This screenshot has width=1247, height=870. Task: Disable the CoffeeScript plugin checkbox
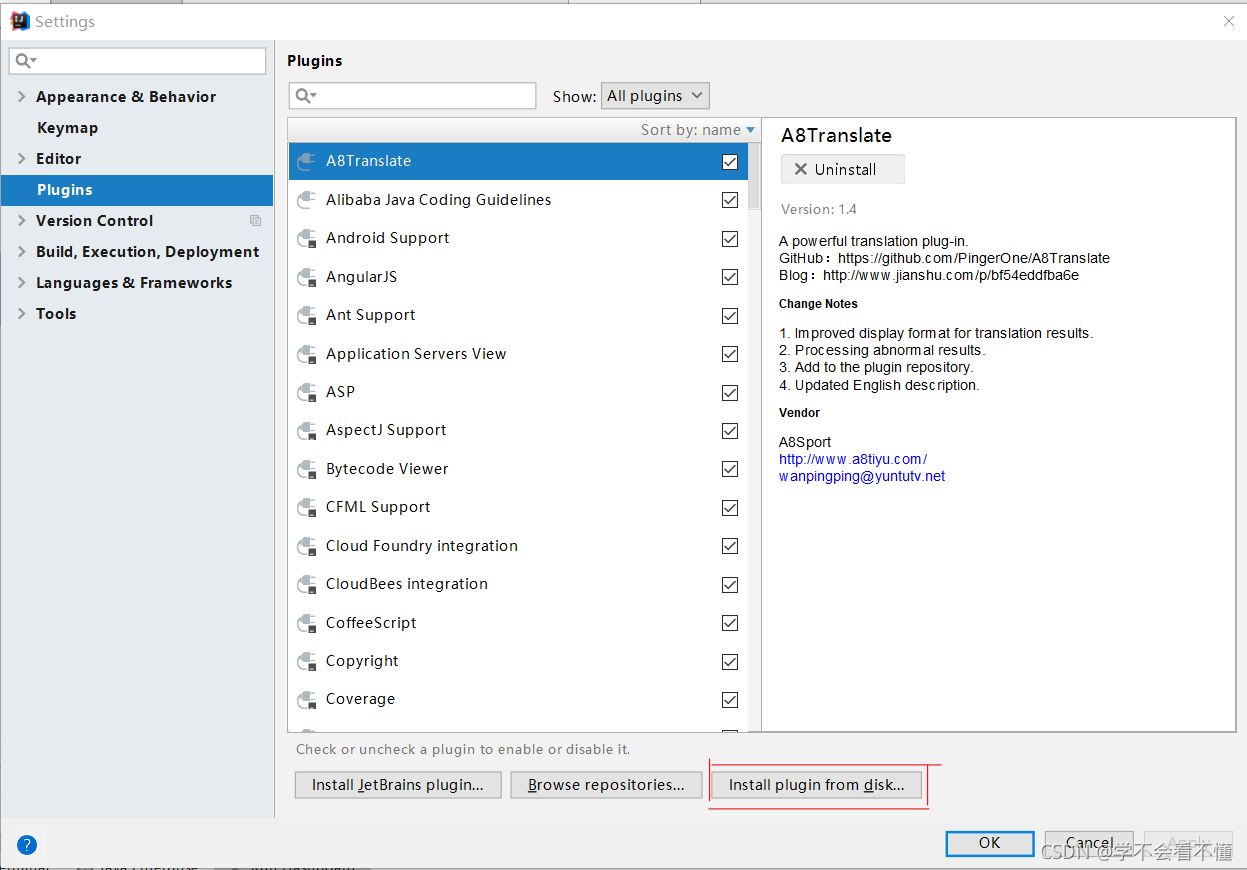[730, 623]
